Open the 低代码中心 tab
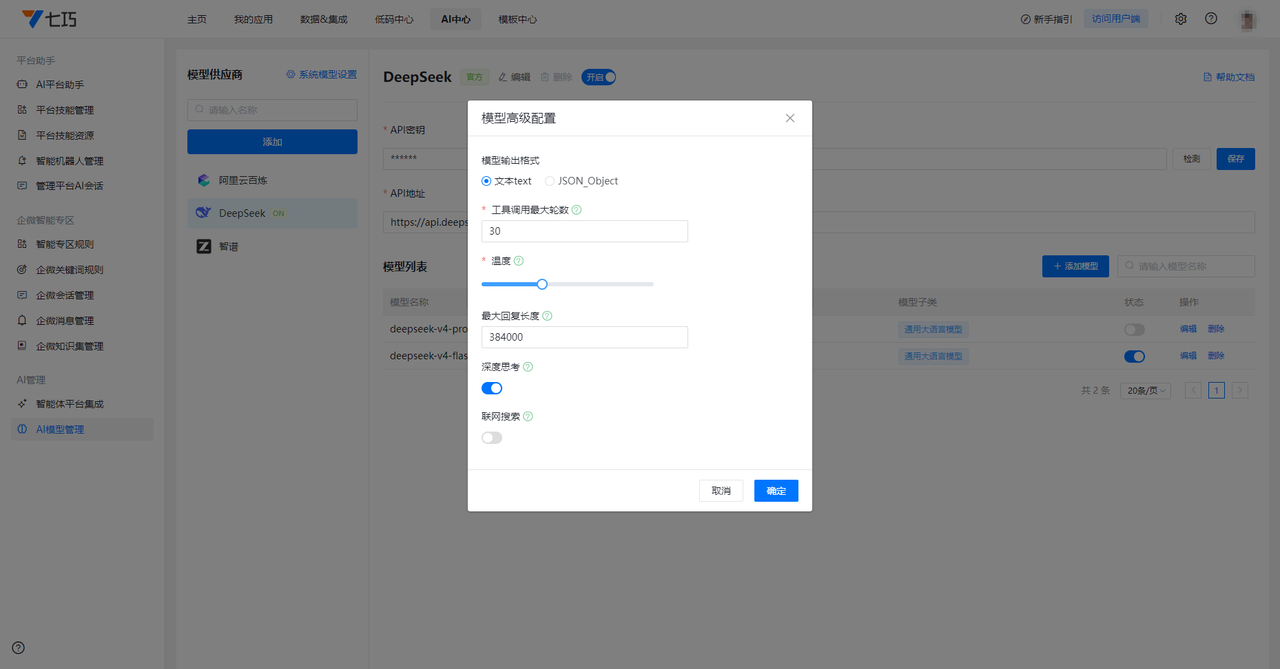1280x669 pixels. pyautogui.click(x=394, y=19)
